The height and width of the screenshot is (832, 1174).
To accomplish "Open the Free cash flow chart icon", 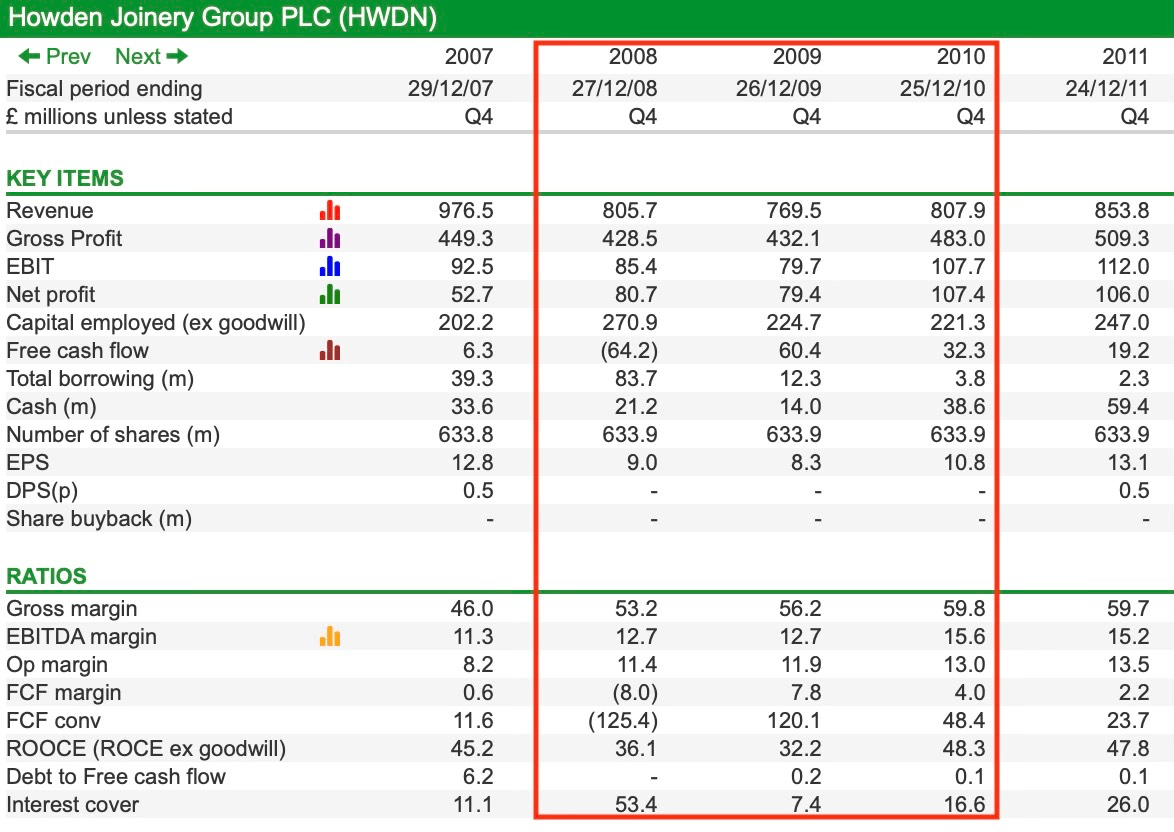I will [330, 351].
